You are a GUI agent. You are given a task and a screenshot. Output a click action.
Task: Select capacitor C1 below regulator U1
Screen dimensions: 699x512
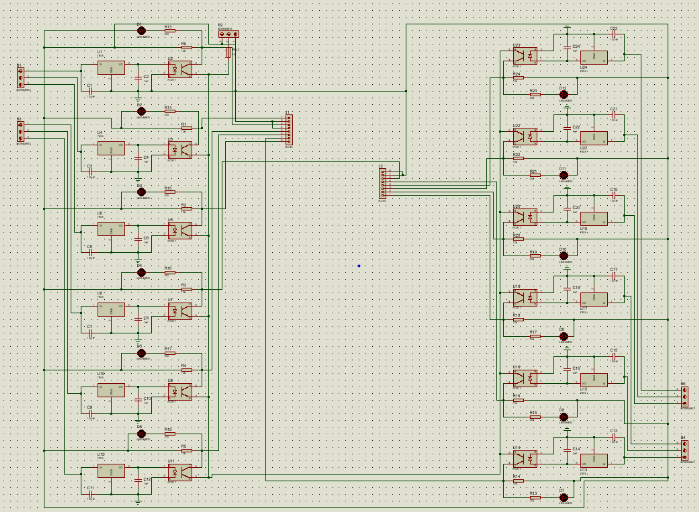90,91
